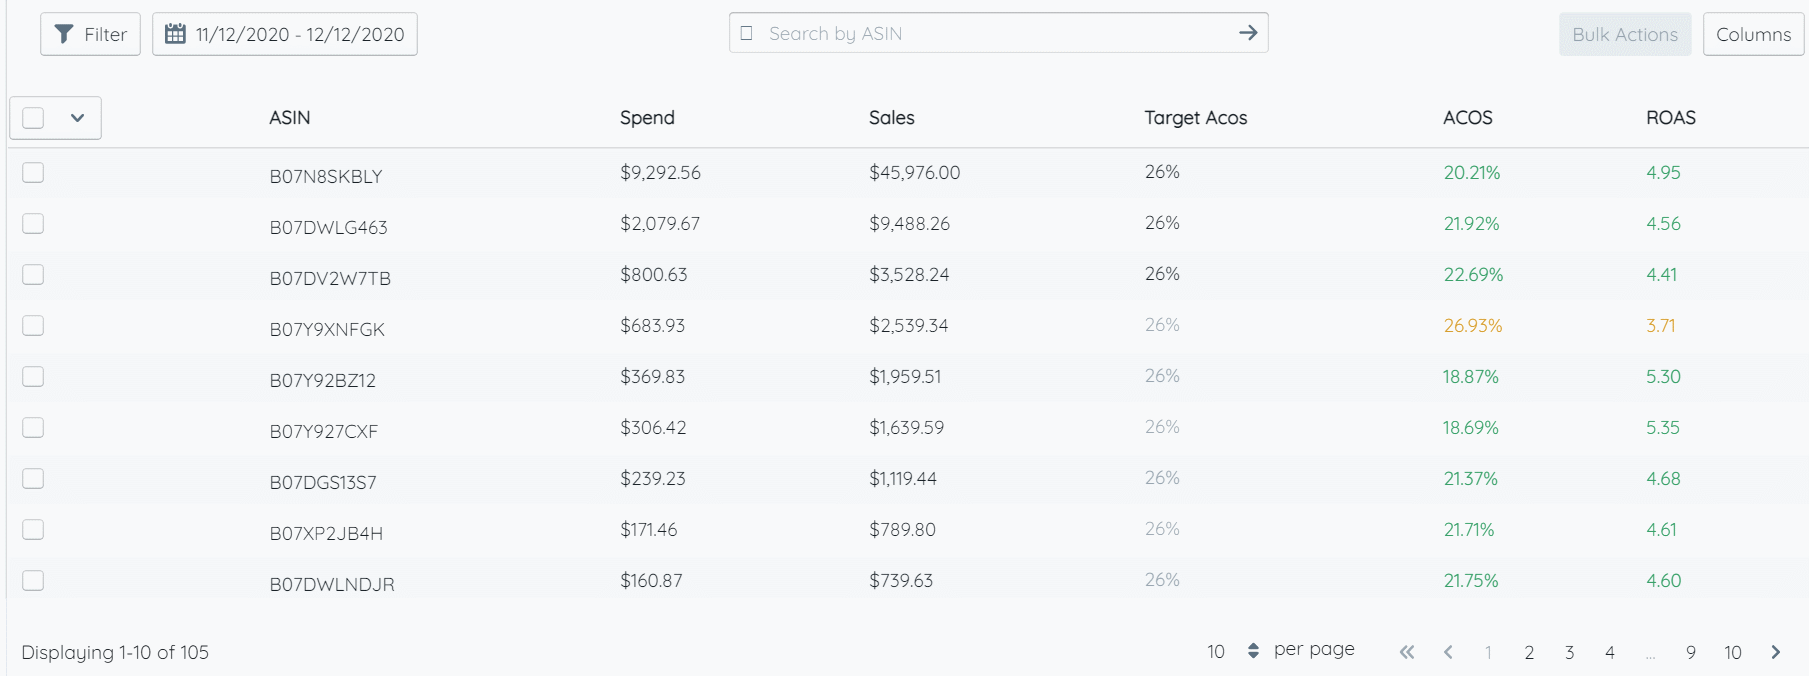
Task: Jump to first page double-chevron icon
Action: point(1407,652)
